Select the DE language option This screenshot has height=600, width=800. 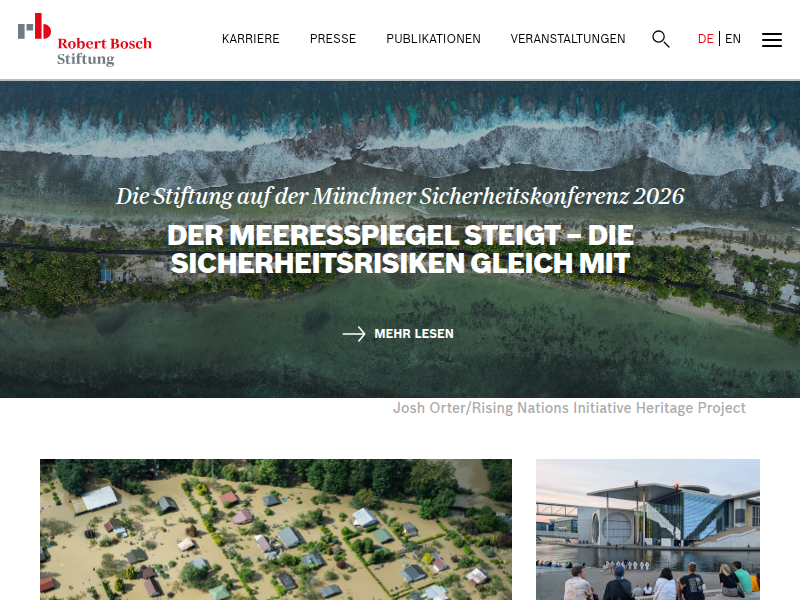point(706,39)
